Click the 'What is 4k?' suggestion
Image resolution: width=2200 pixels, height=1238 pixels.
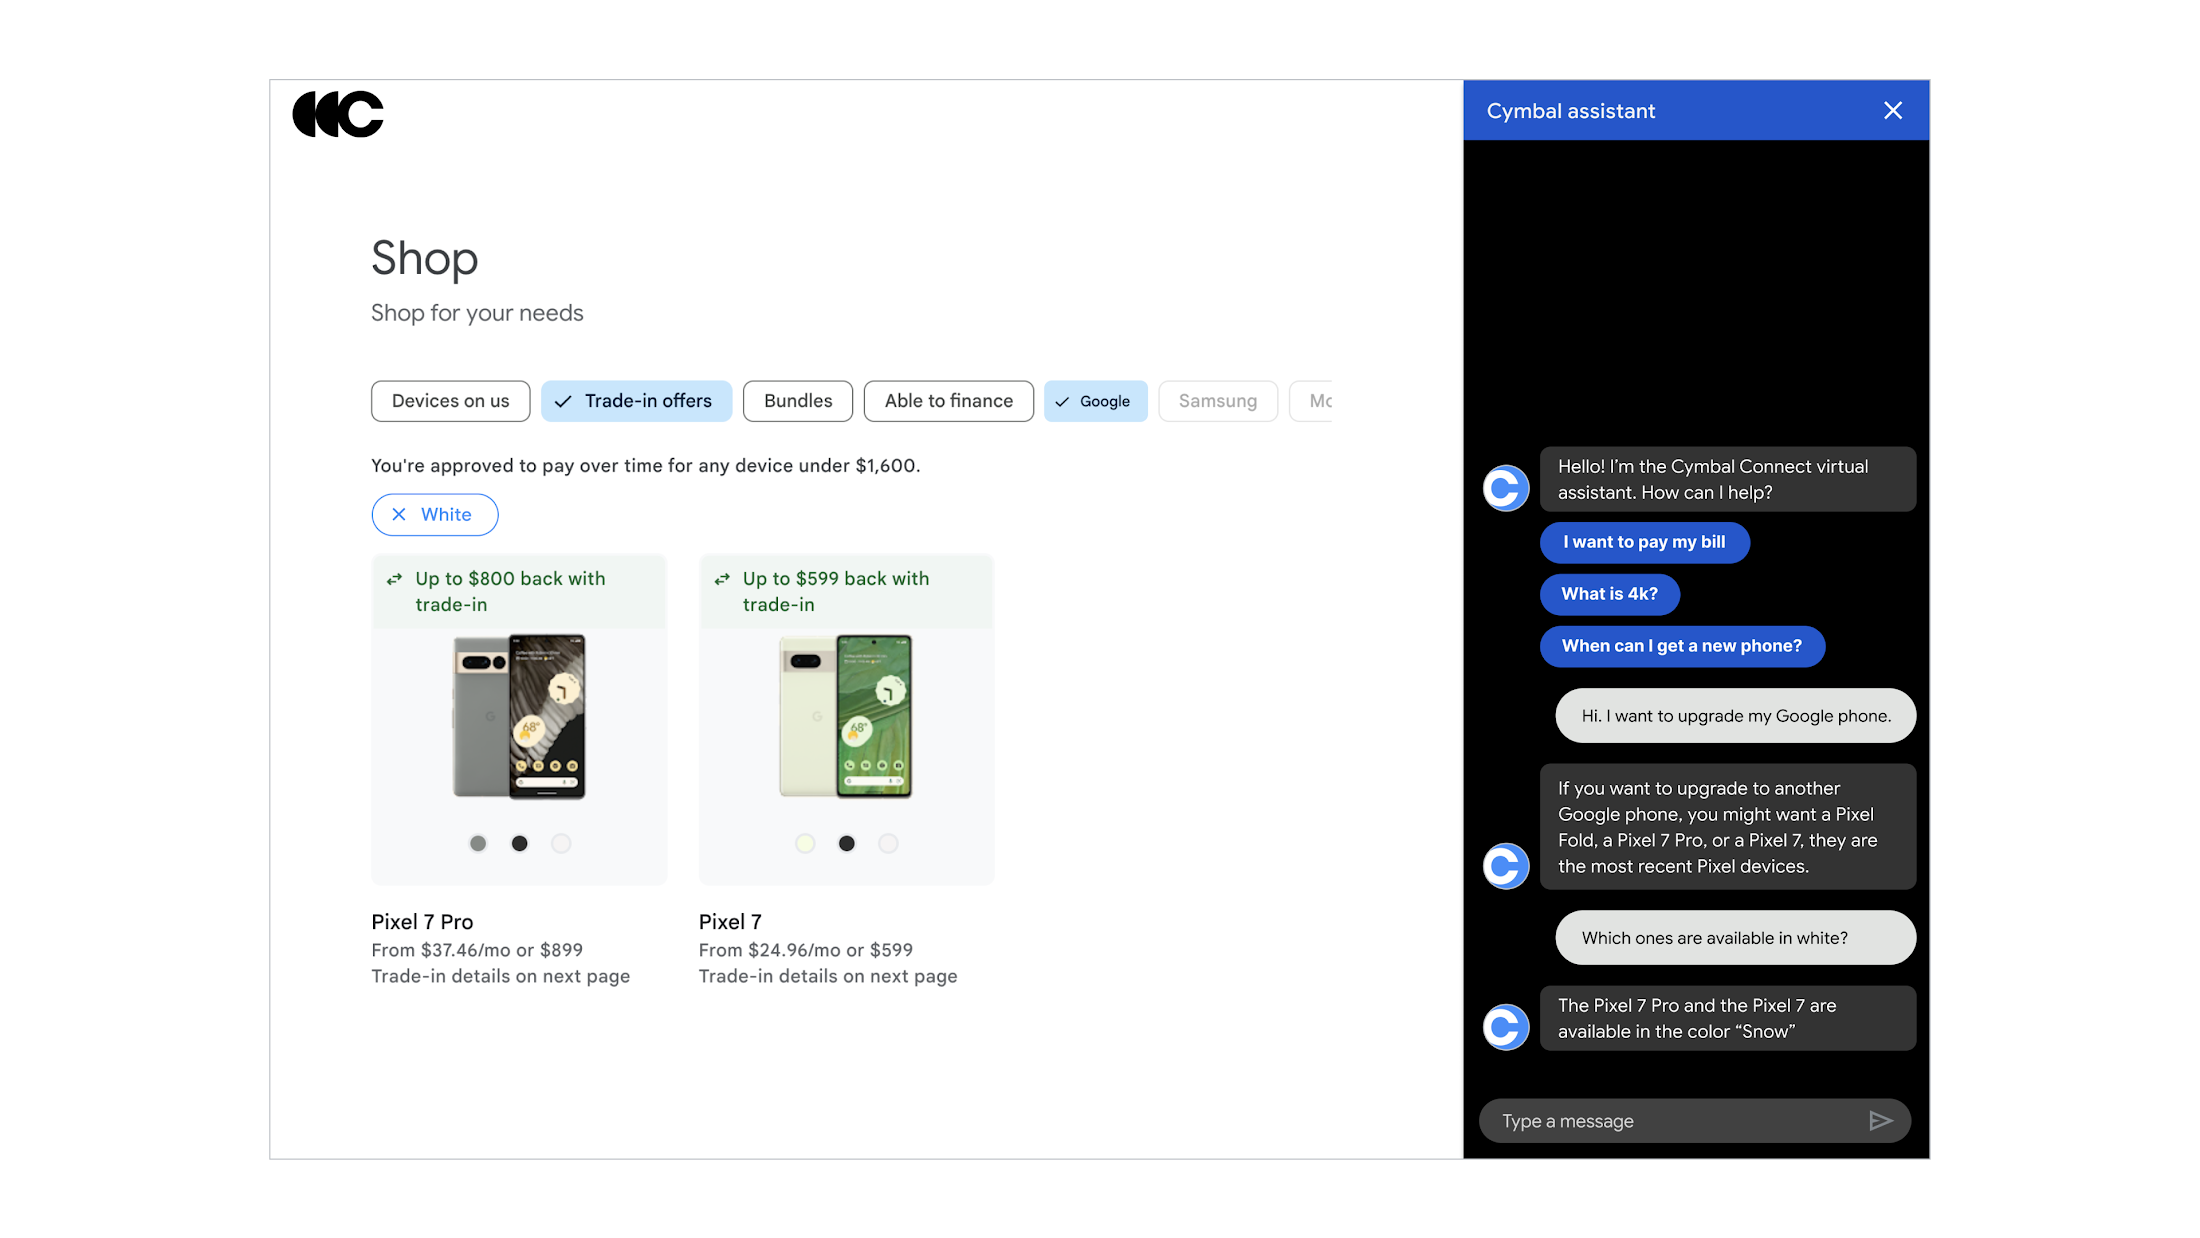click(x=1609, y=594)
